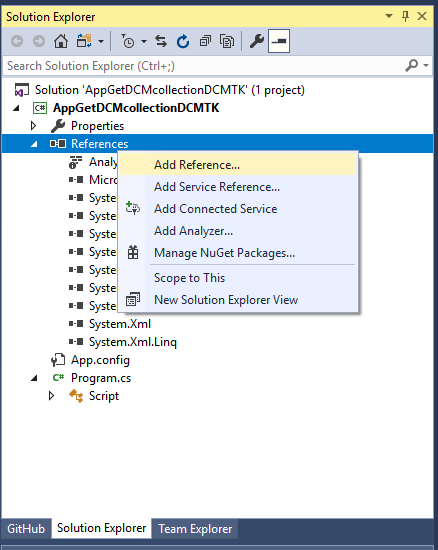Click the Collapse All icon
Viewport: 438px width, 550px height.
(205, 41)
